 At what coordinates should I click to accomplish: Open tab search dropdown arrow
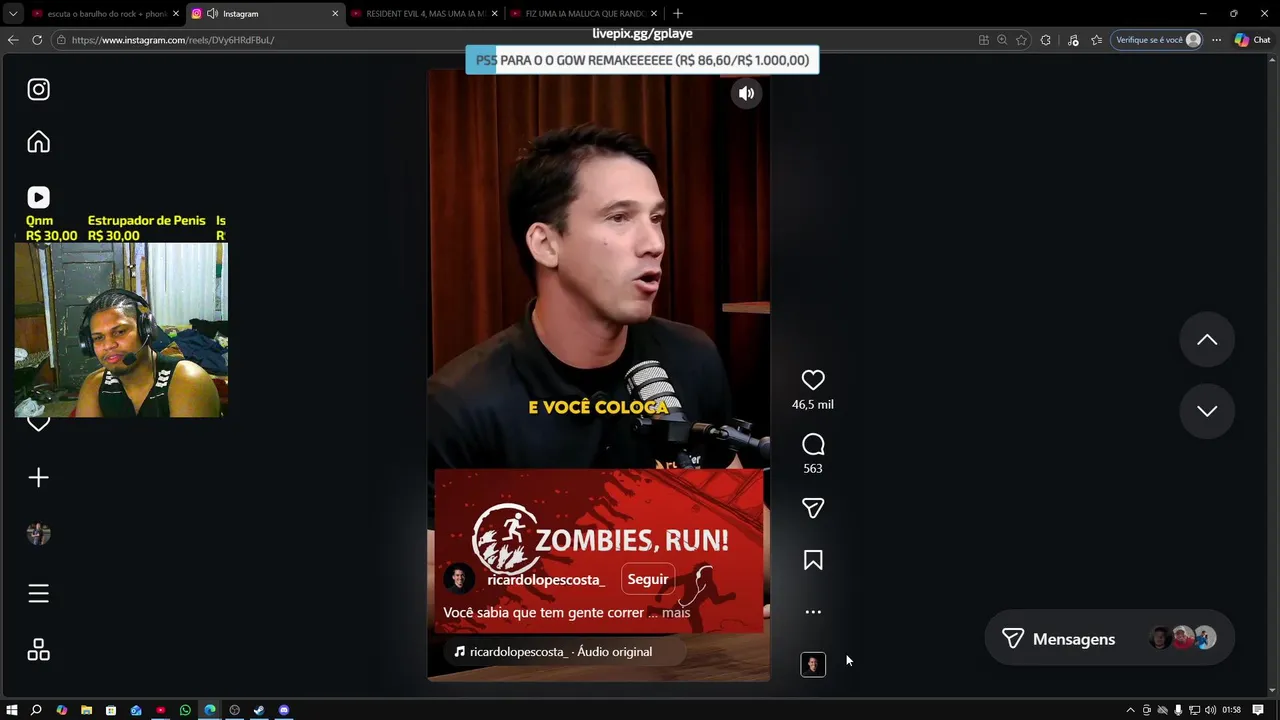click(12, 14)
